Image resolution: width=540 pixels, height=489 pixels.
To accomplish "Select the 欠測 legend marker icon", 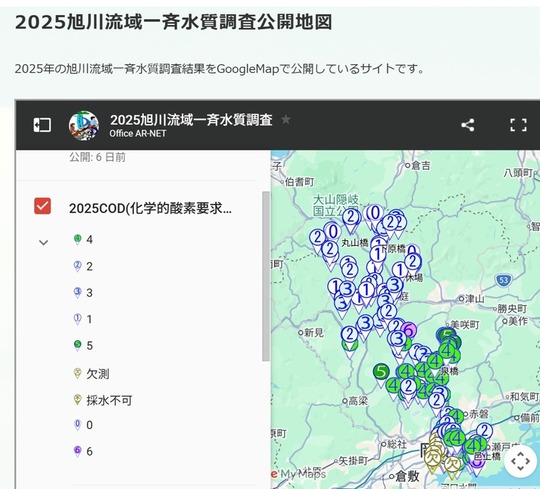I will tap(78, 373).
